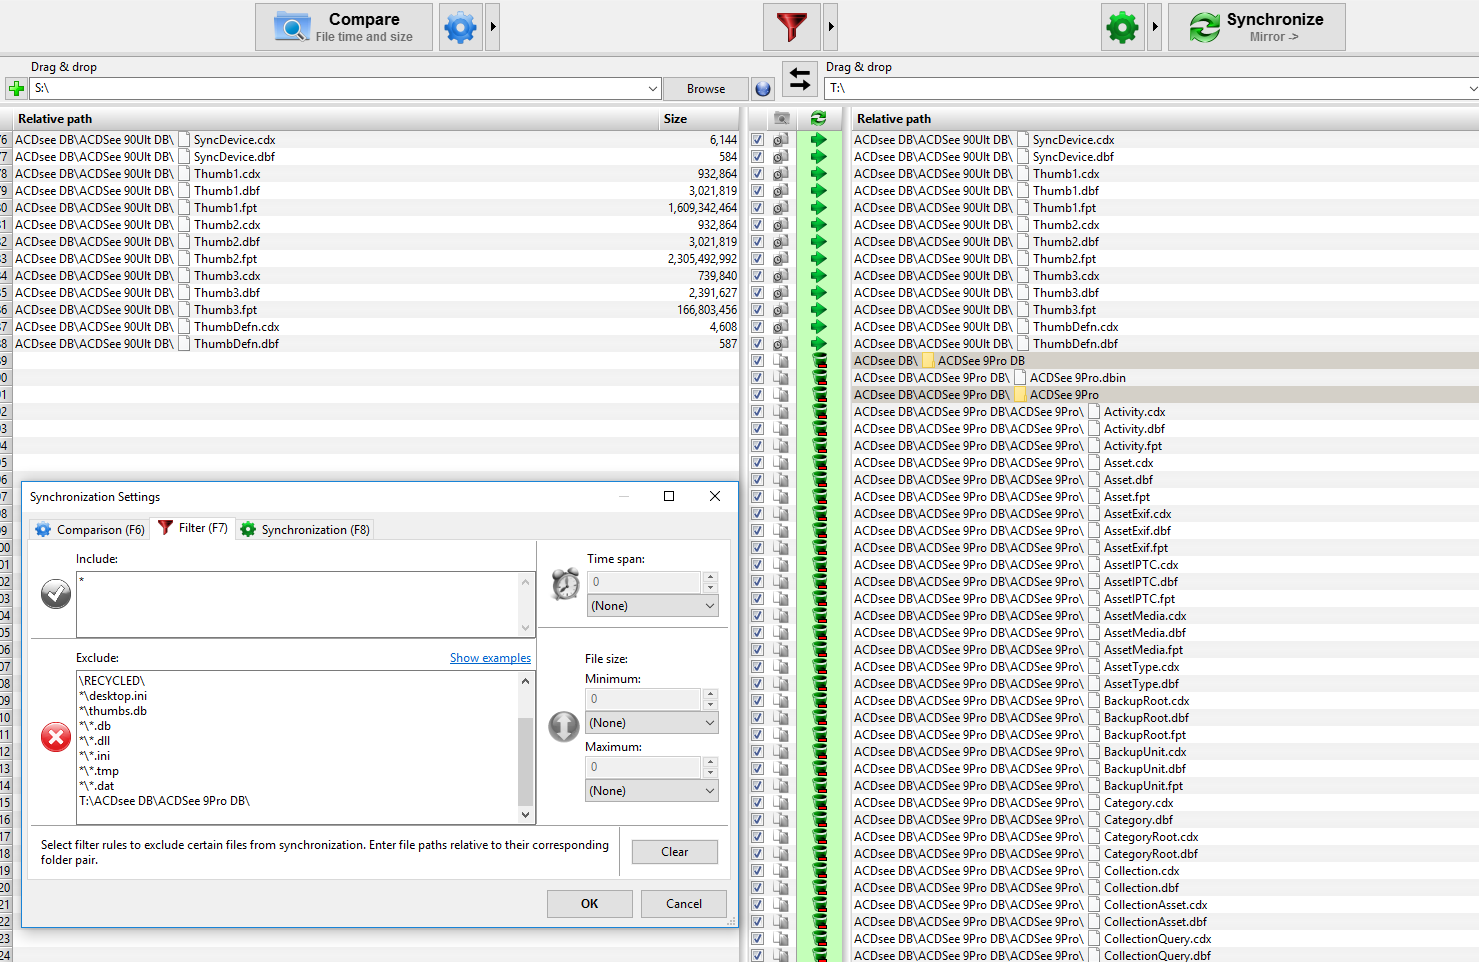Click the category icon for AssetMedia.cdx row
This screenshot has height=962, width=1479.
tap(781, 616)
